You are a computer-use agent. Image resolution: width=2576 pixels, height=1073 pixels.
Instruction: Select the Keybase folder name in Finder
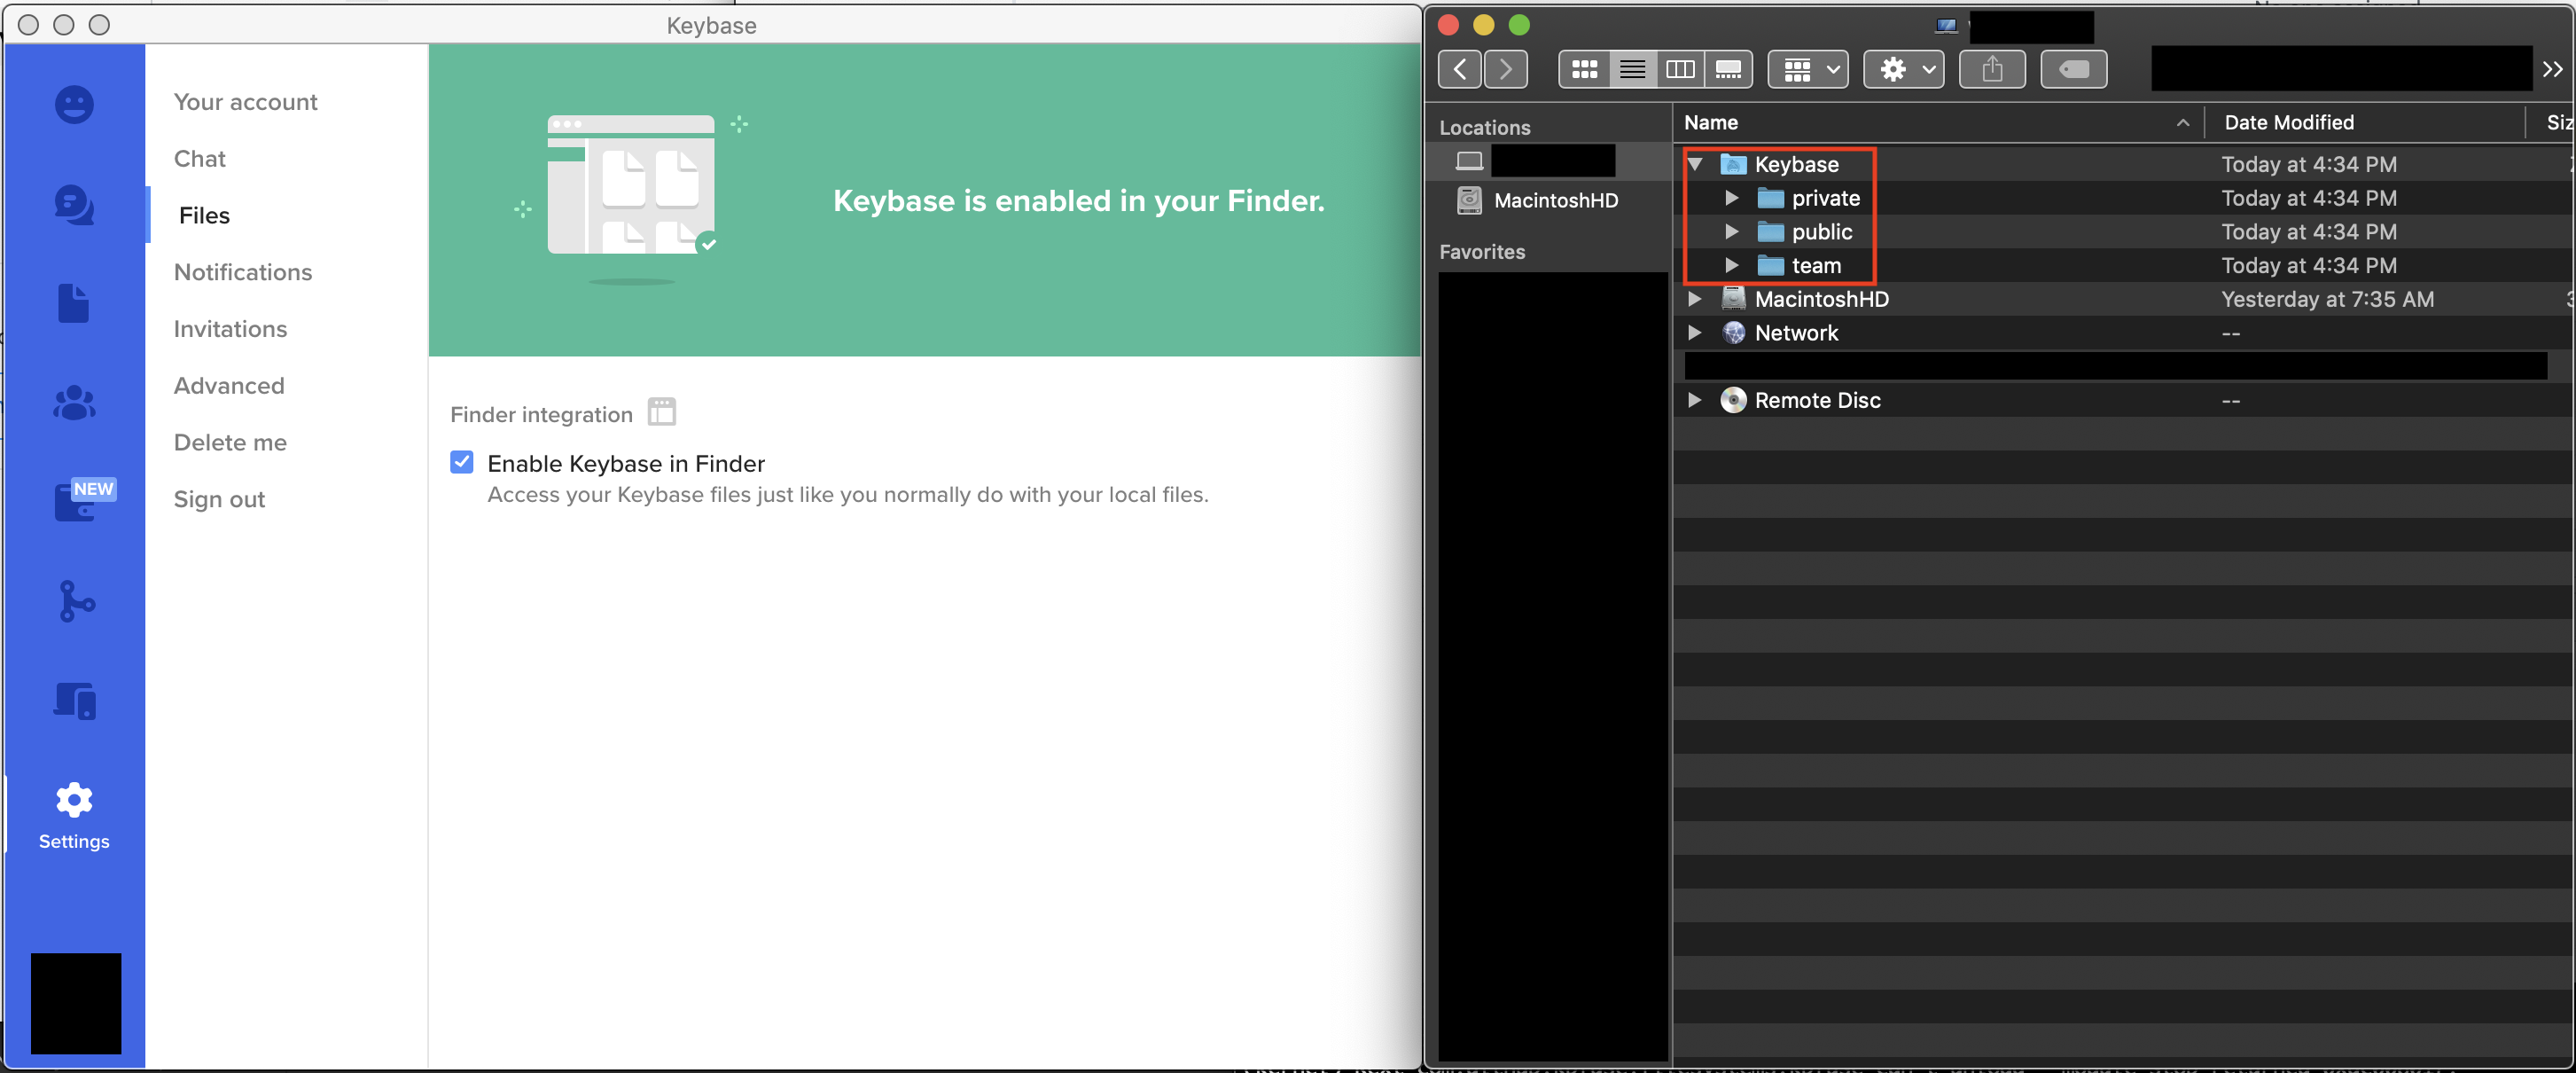1796,164
